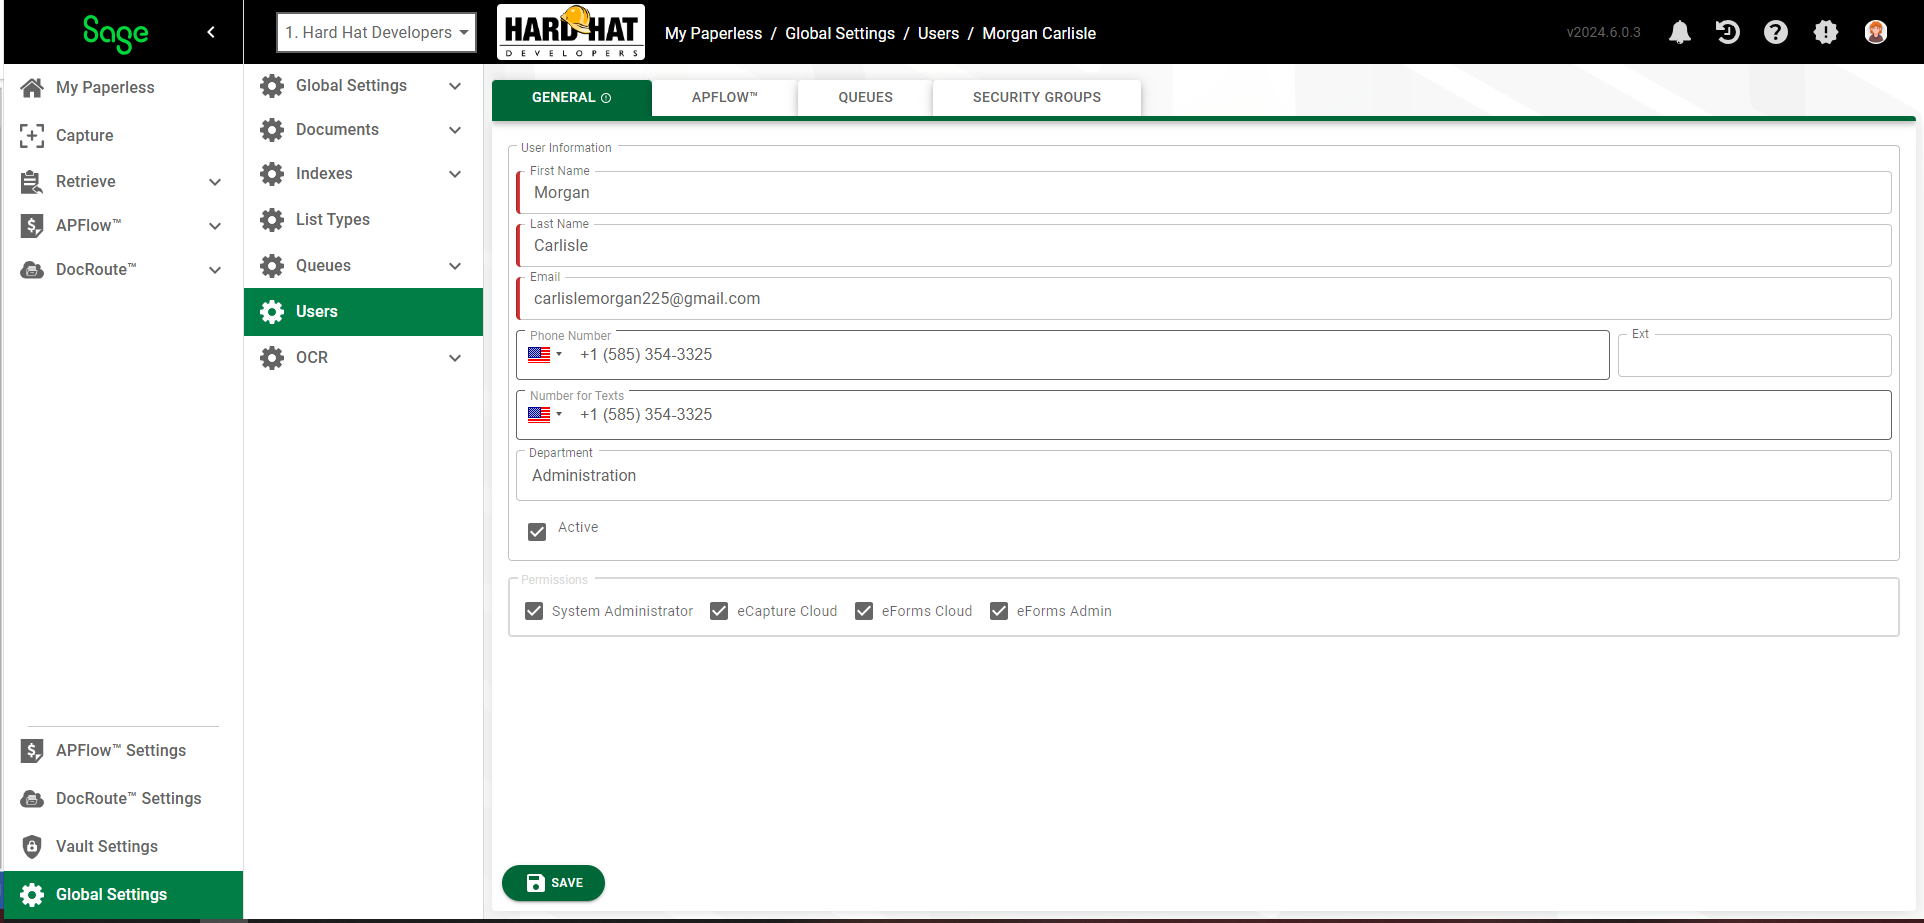Switch to the Security Groups tab
The height and width of the screenshot is (923, 1924).
(1036, 97)
